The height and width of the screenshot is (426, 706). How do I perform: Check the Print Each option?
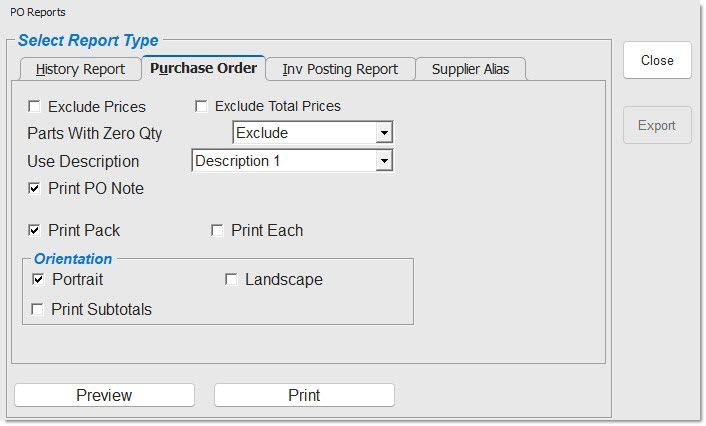click(217, 231)
